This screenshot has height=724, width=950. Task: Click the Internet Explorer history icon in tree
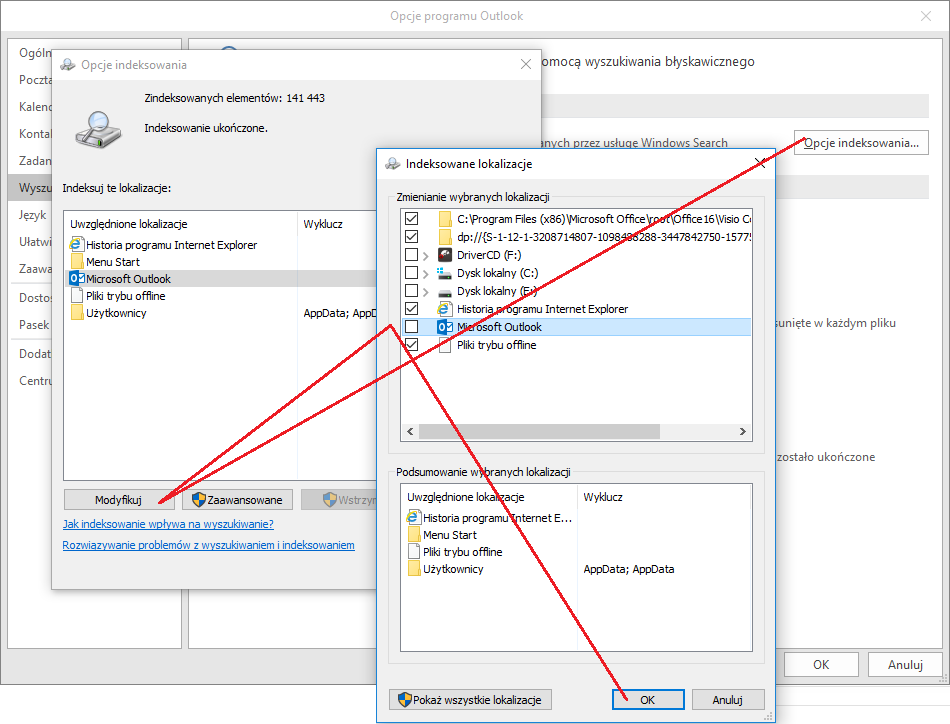tap(445, 309)
